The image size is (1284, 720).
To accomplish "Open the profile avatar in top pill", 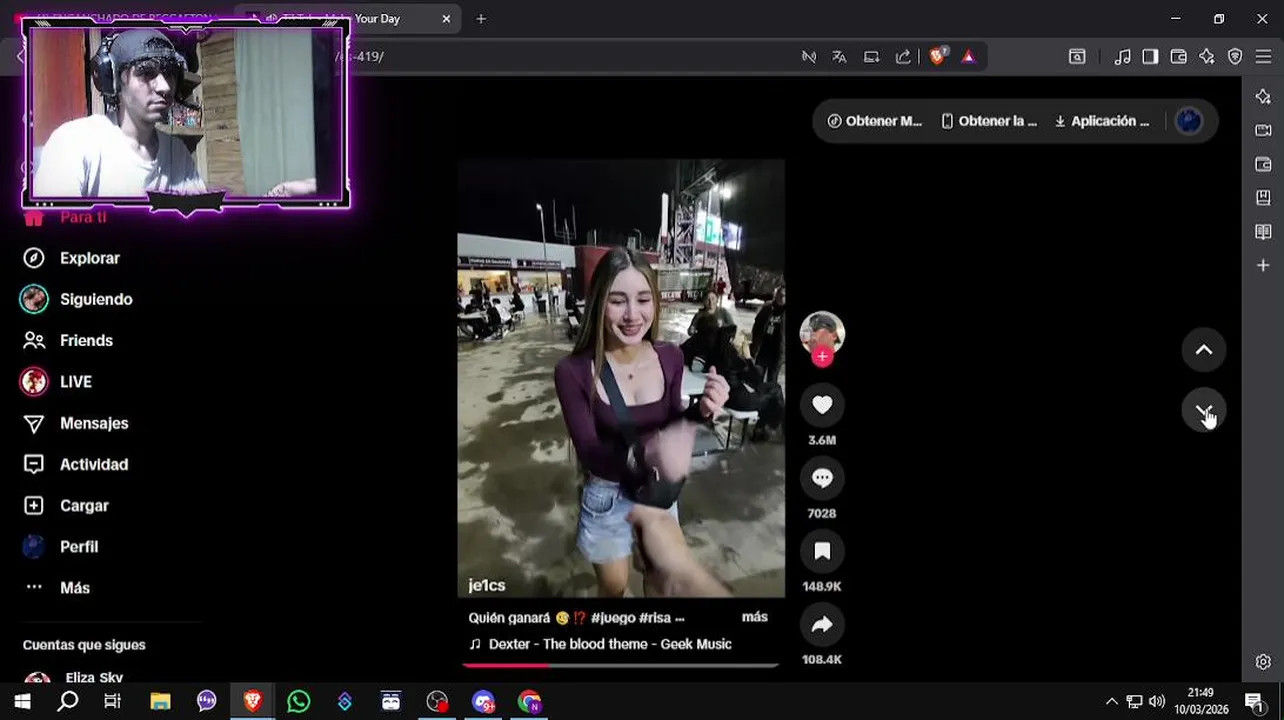I will pos(1189,121).
